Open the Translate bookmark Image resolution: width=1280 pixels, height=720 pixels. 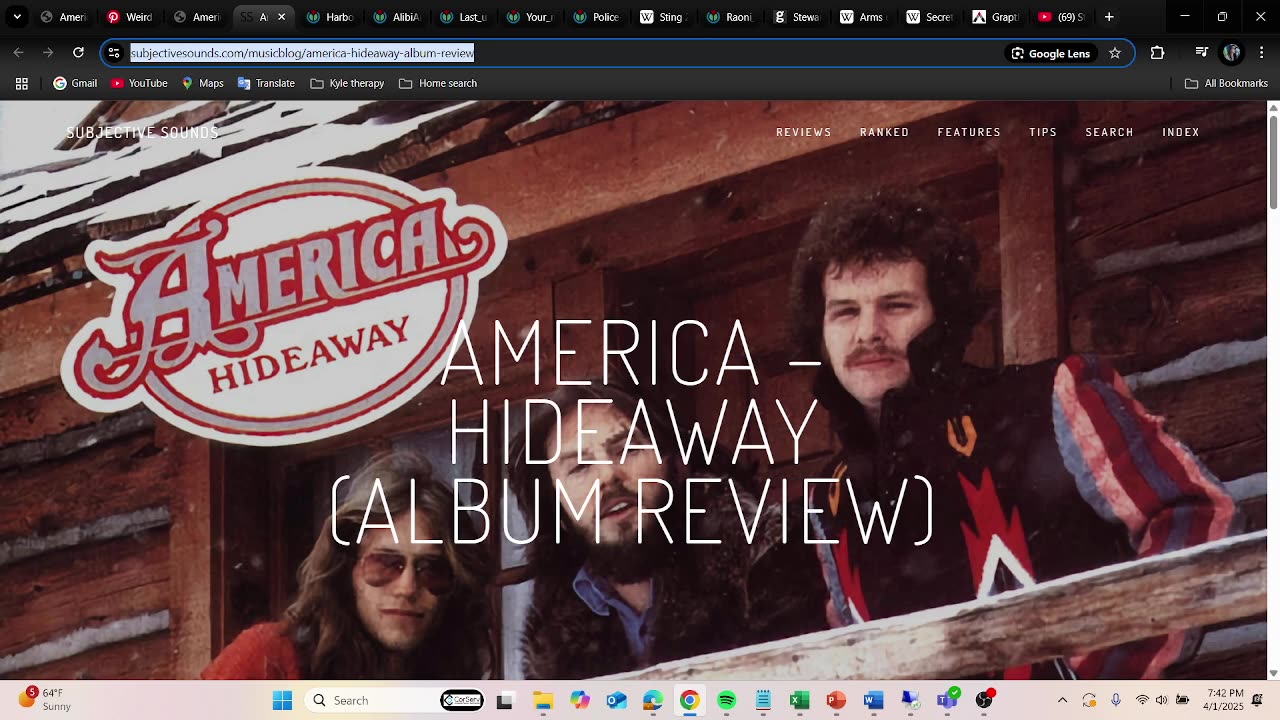coord(266,83)
